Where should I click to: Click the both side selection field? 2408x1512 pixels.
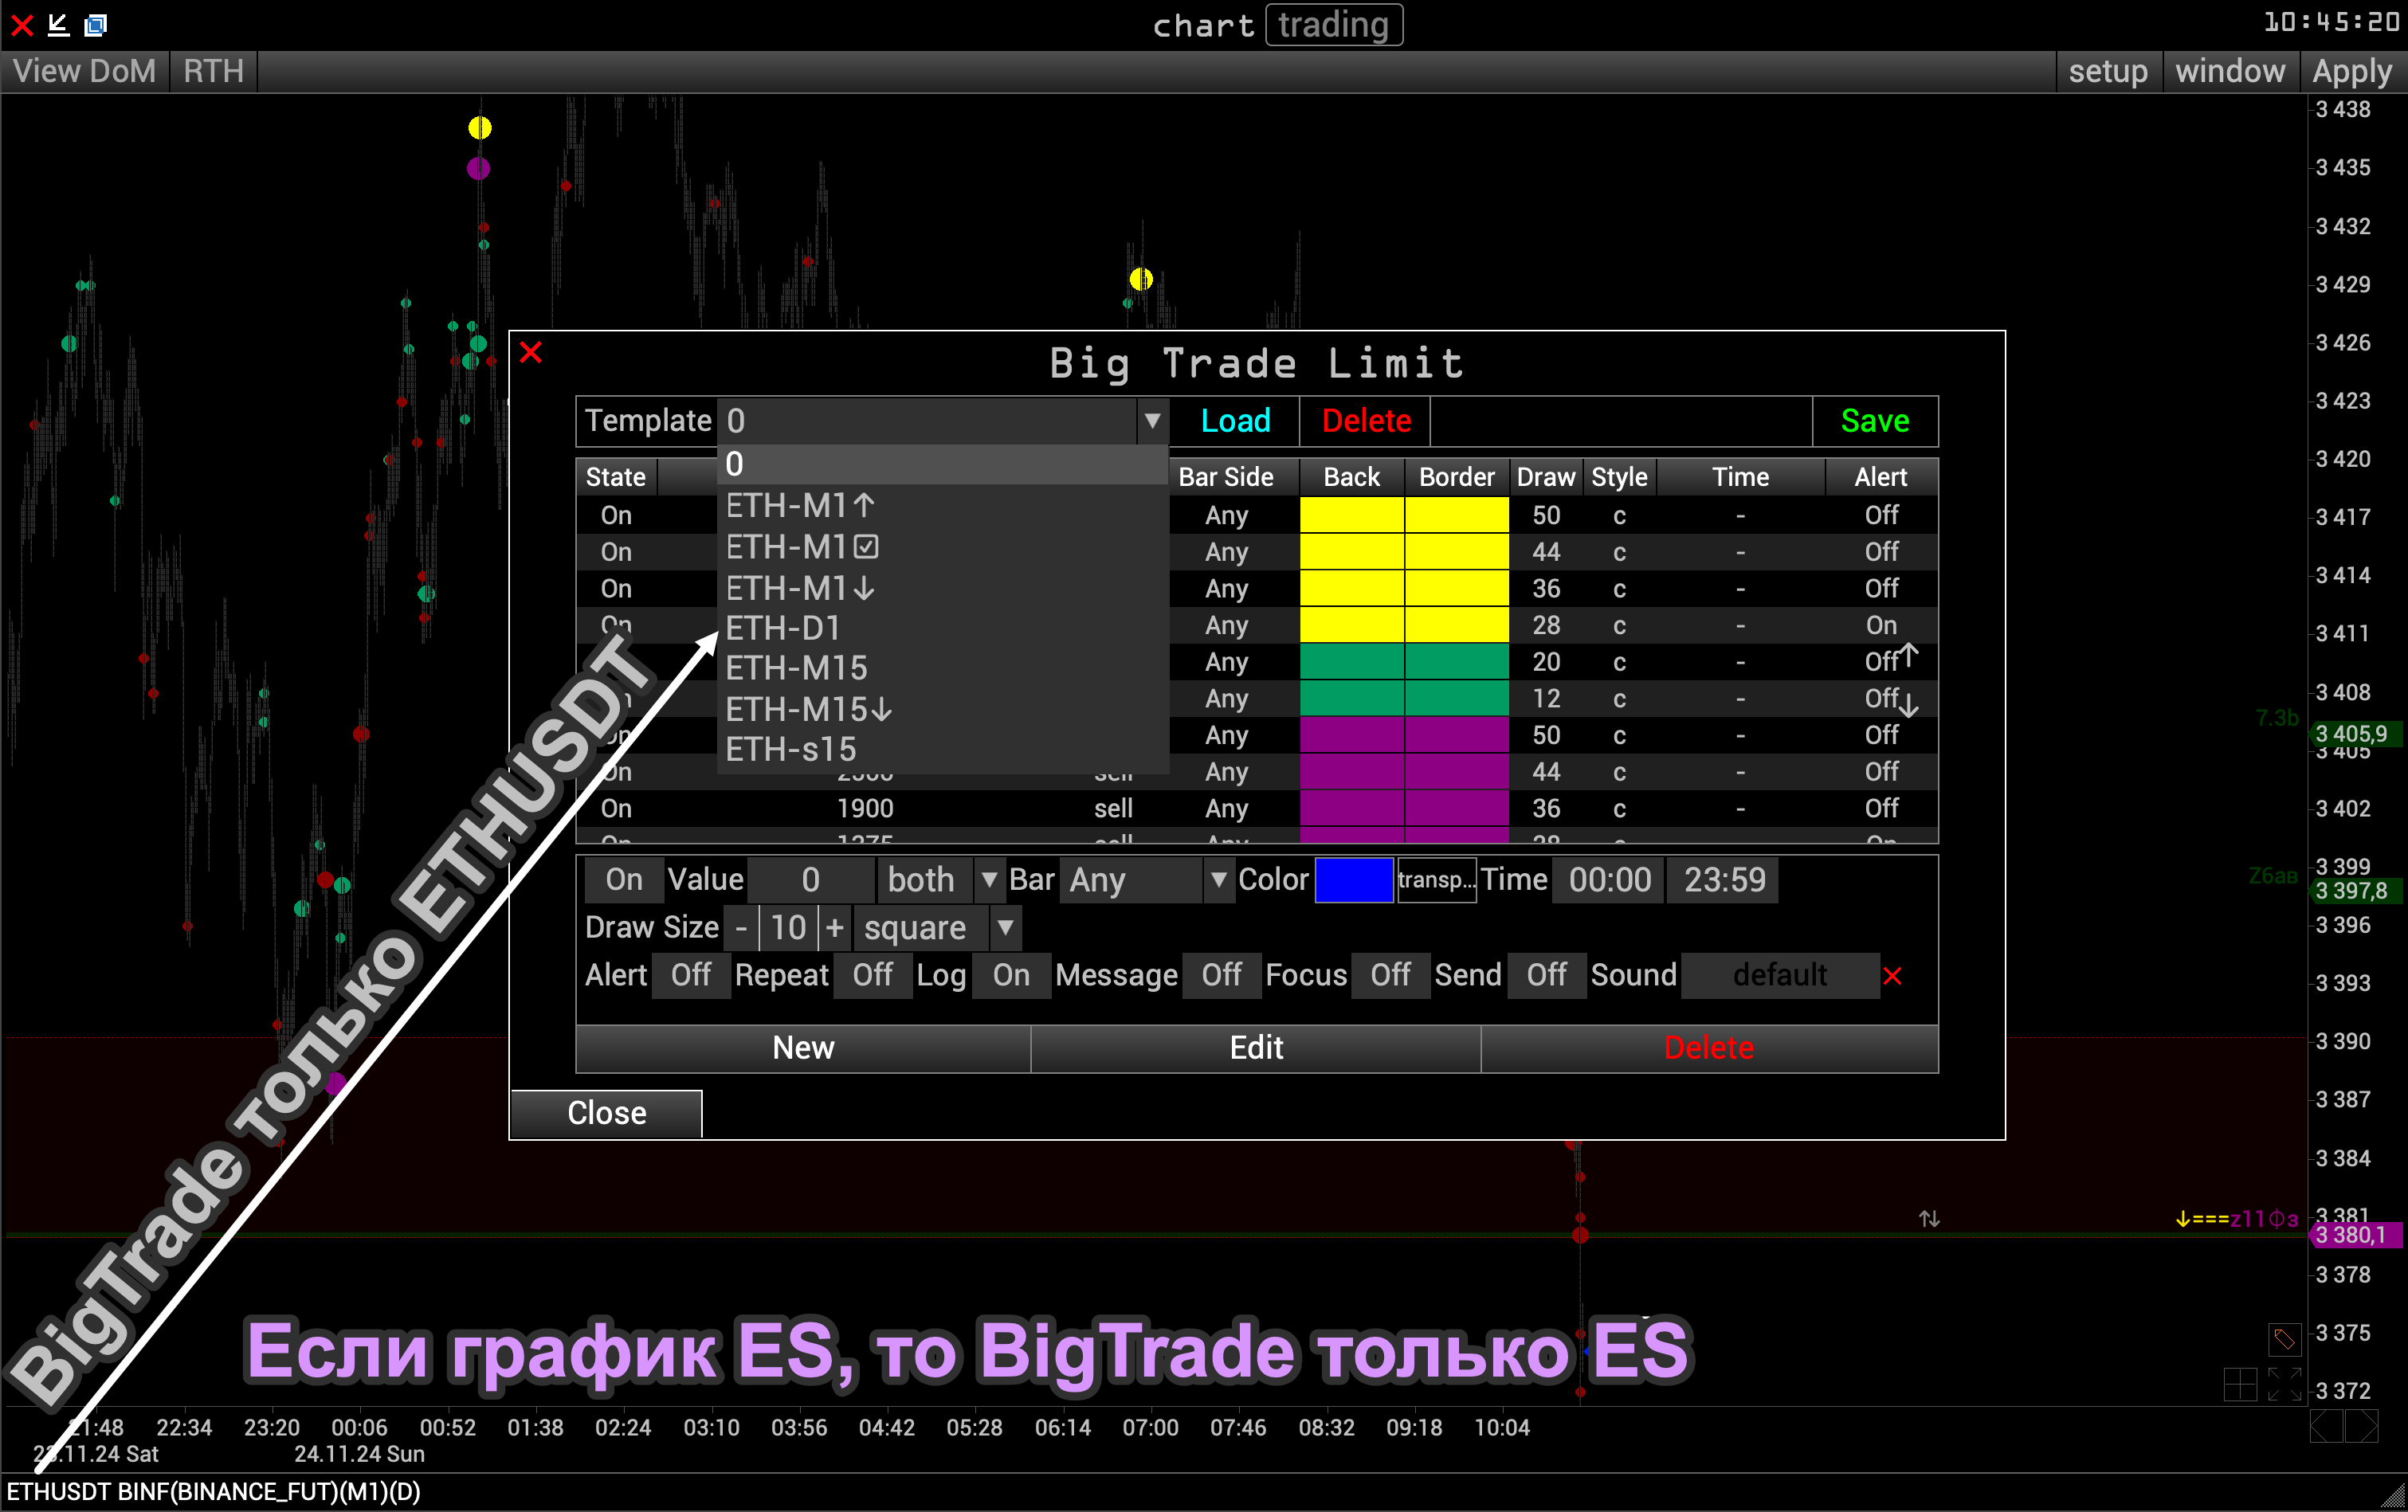click(925, 880)
